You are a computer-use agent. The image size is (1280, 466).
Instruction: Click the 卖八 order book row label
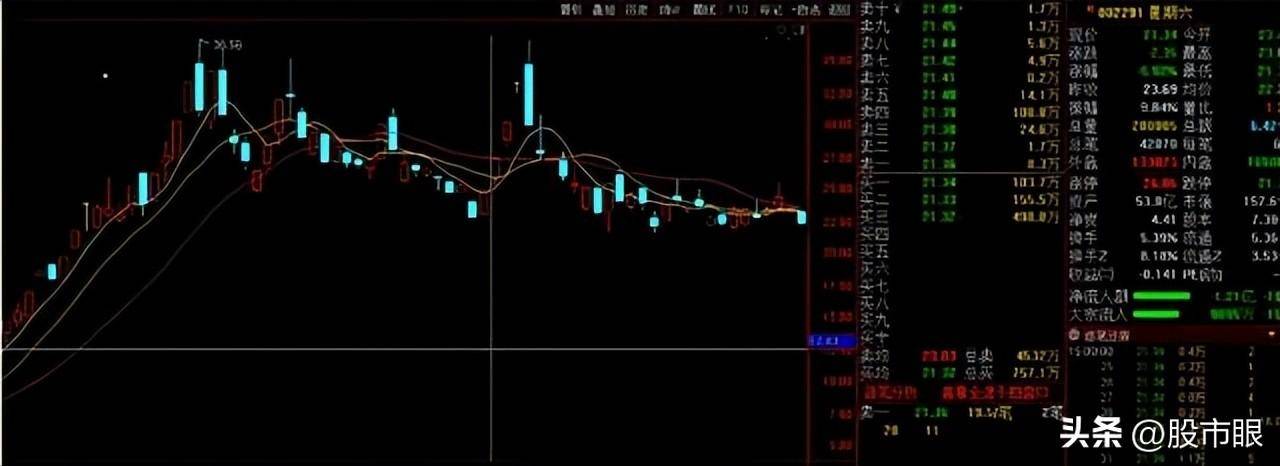pos(876,44)
